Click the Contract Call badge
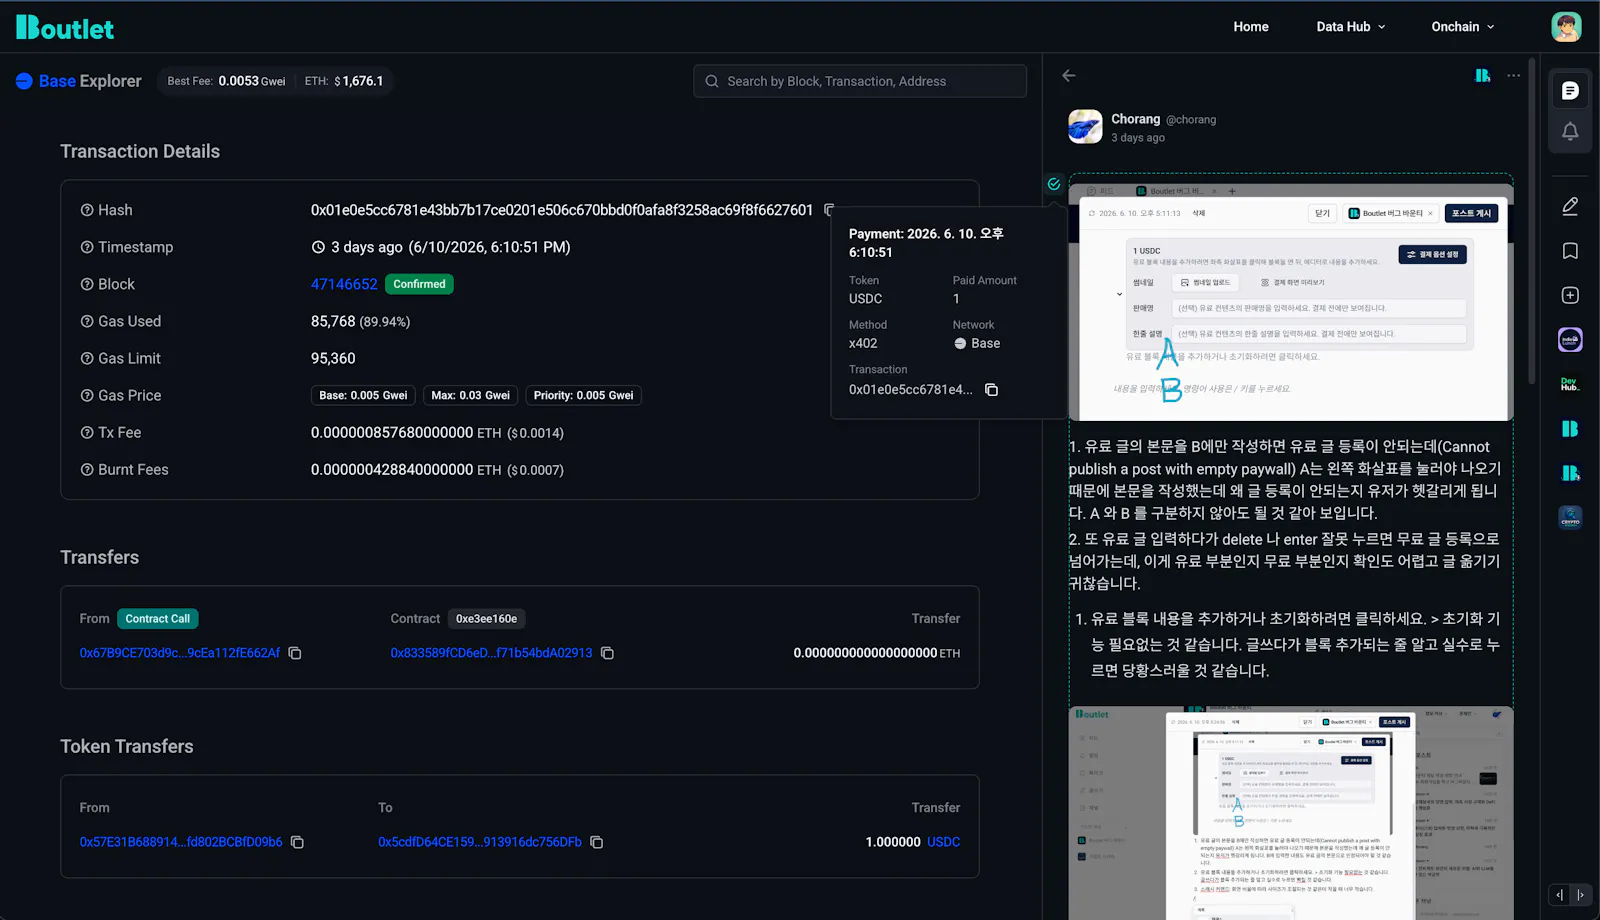 [158, 619]
